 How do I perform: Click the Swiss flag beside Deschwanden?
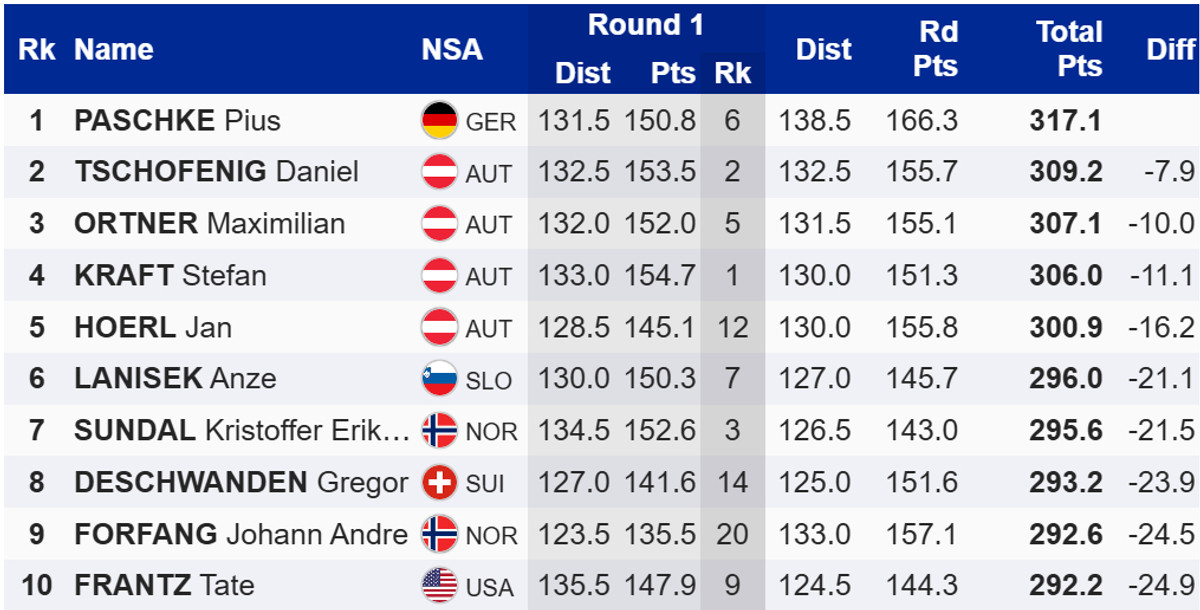click(x=440, y=483)
